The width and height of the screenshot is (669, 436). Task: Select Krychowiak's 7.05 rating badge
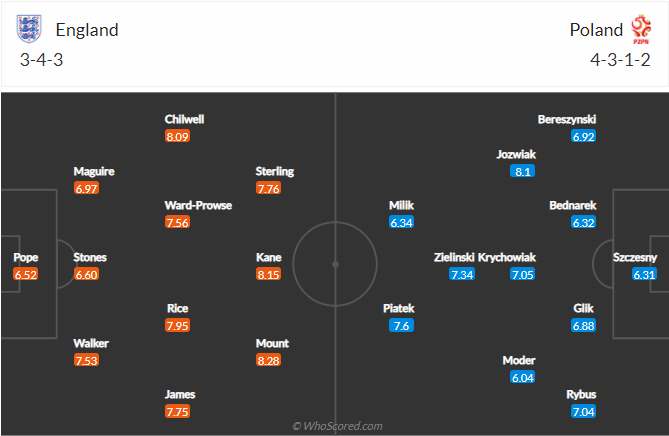click(x=522, y=274)
